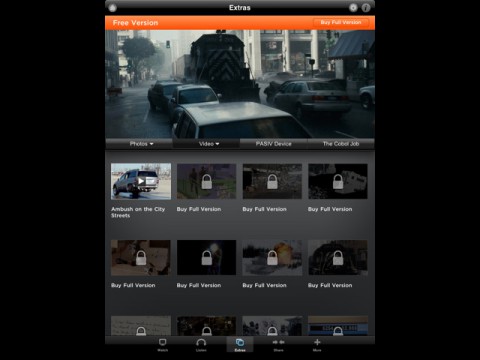
Task: Click the 'Free Version' banner label
Action: pos(135,23)
